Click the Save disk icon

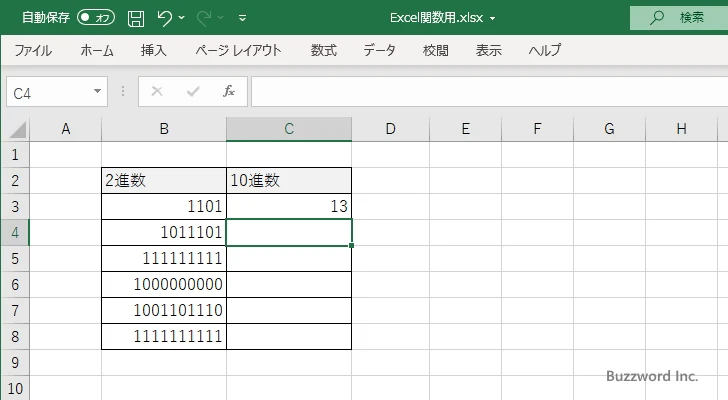pyautogui.click(x=136, y=18)
